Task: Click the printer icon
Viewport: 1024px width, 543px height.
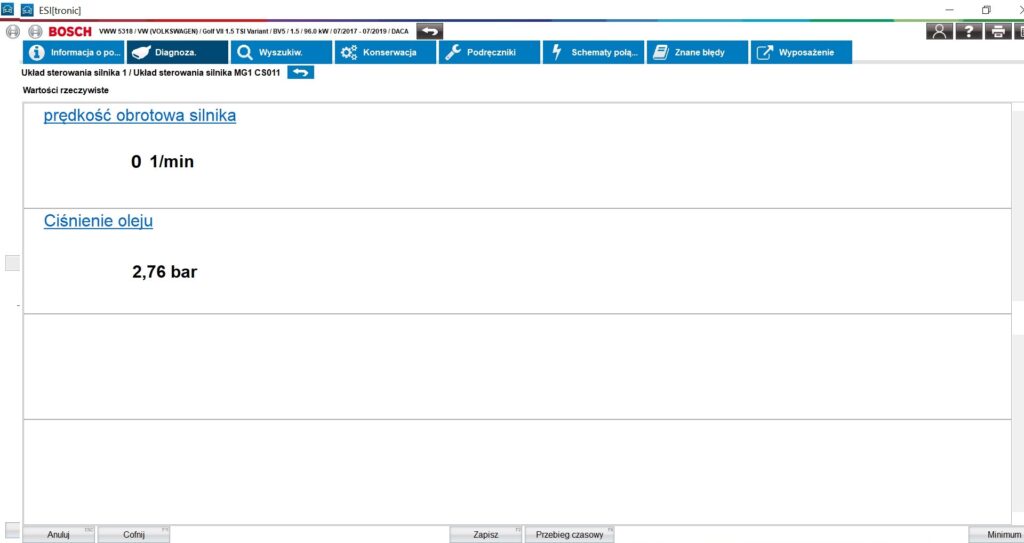Action: [997, 31]
